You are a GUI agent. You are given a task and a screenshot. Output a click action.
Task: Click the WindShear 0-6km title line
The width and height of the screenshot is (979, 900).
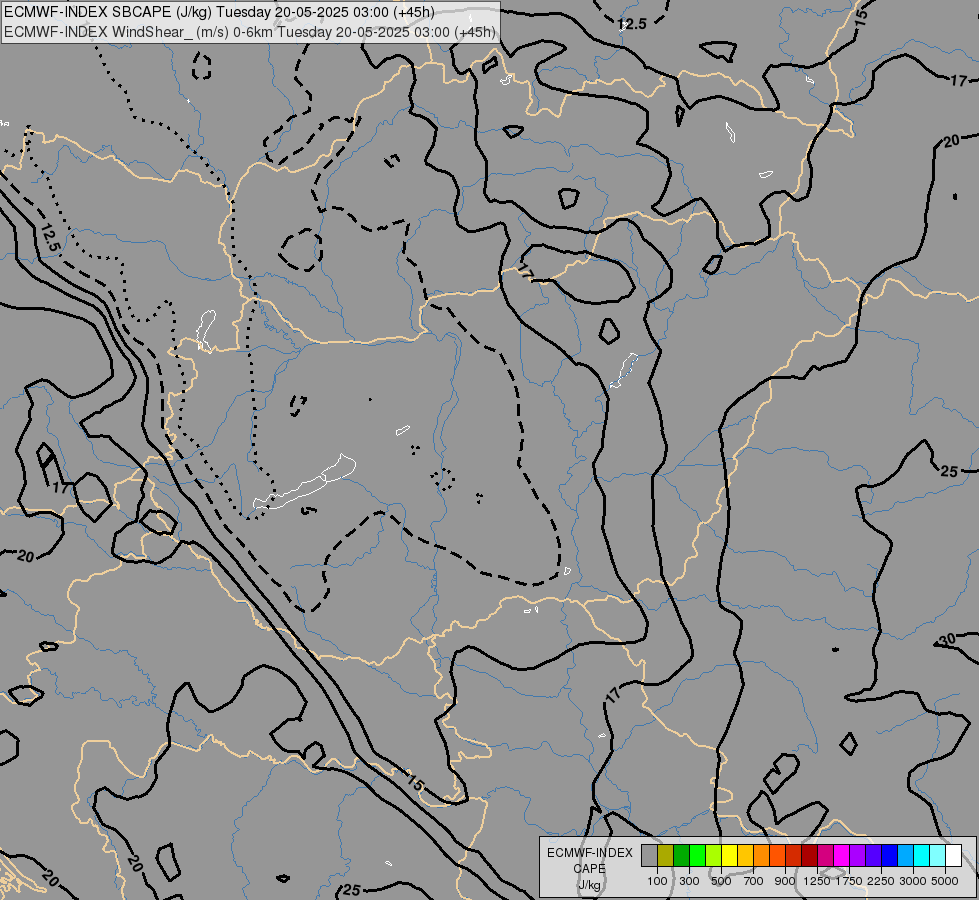click(x=250, y=32)
